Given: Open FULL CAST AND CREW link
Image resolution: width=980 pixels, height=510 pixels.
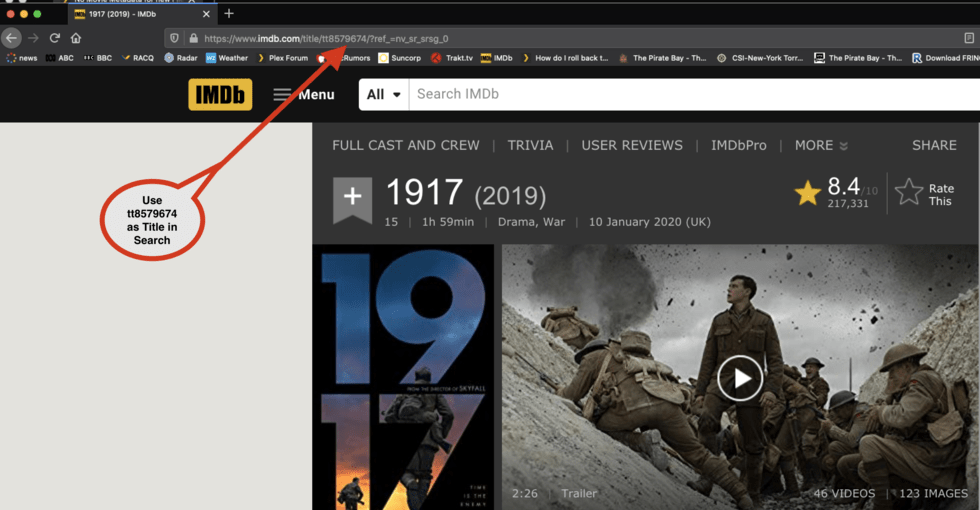Looking at the screenshot, I should coord(406,145).
